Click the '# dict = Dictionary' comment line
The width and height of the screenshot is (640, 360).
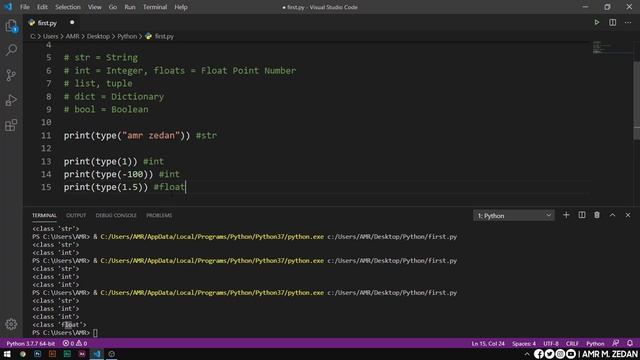pos(113,96)
